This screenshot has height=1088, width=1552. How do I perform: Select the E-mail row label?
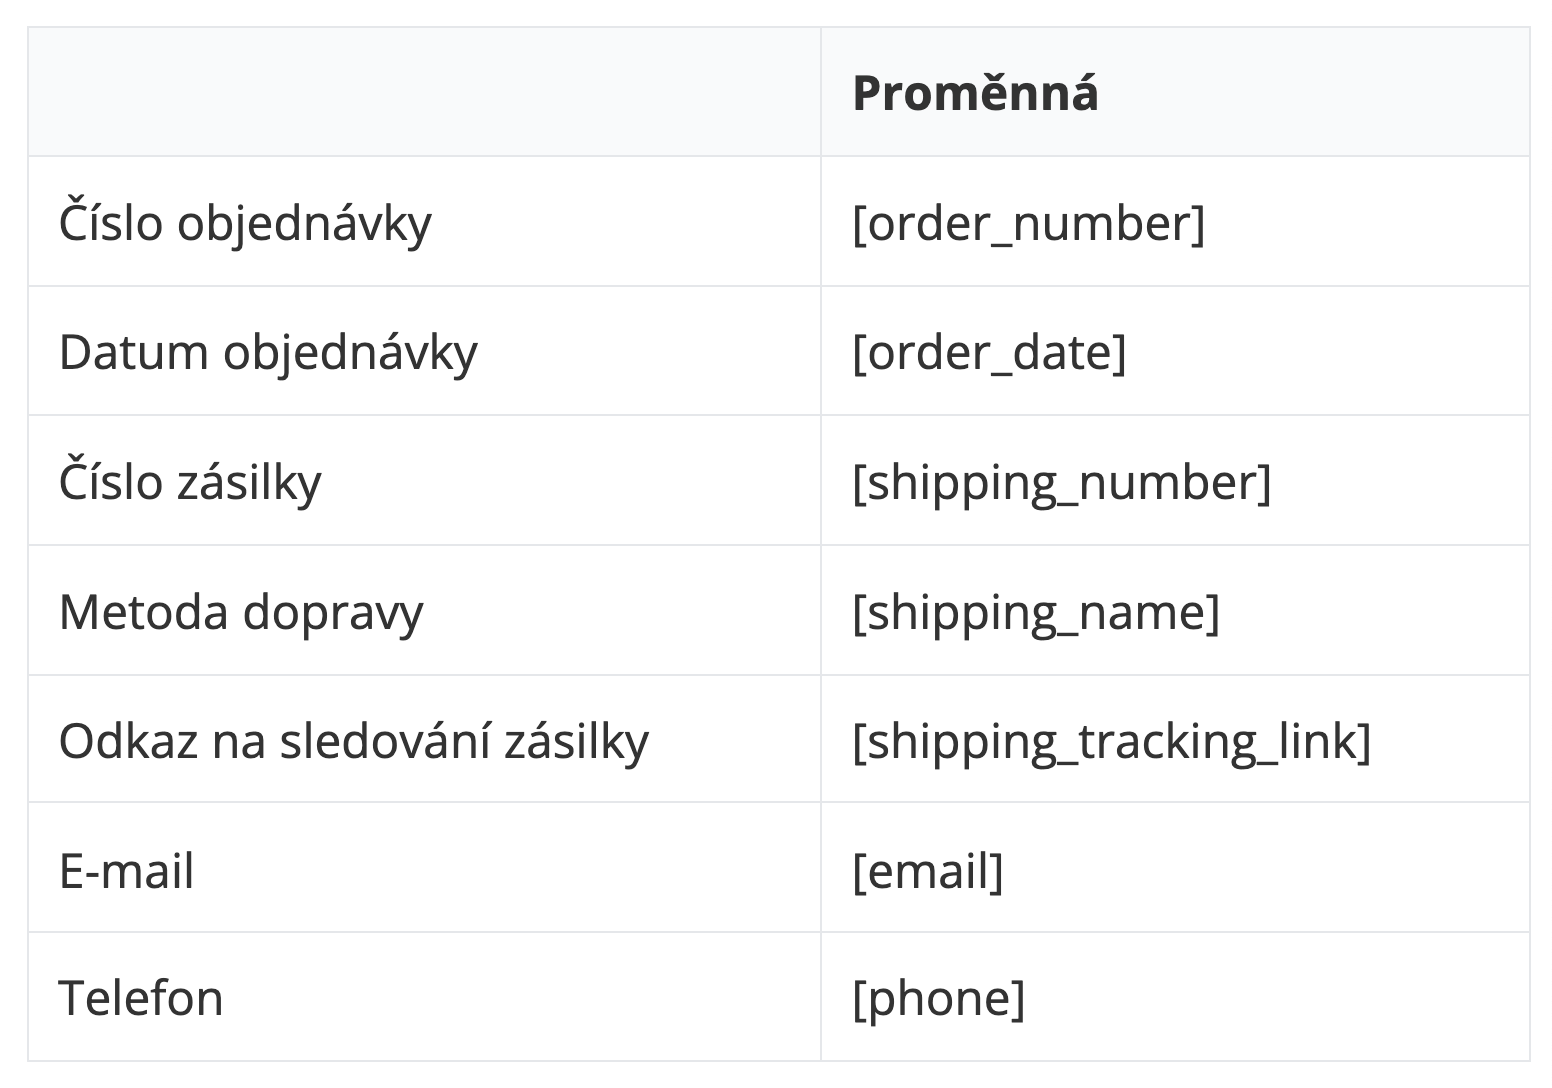pyautogui.click(x=127, y=870)
